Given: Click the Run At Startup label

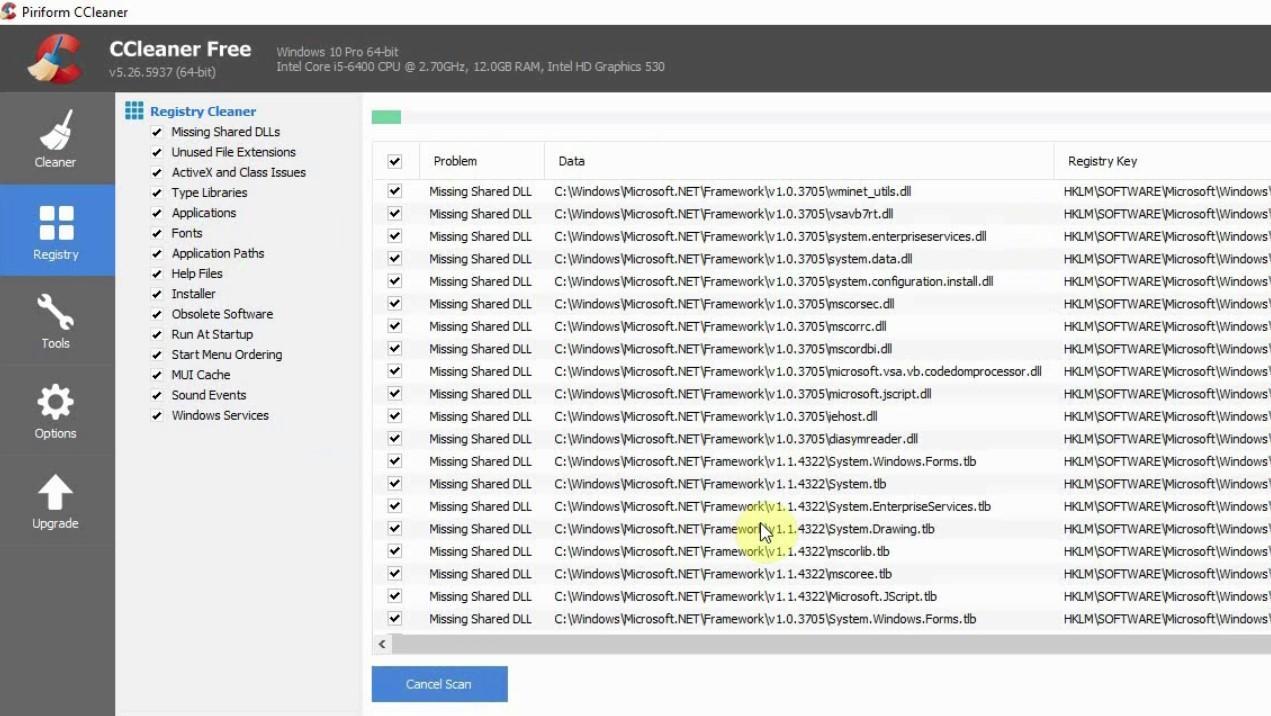Looking at the screenshot, I should coord(212,334).
